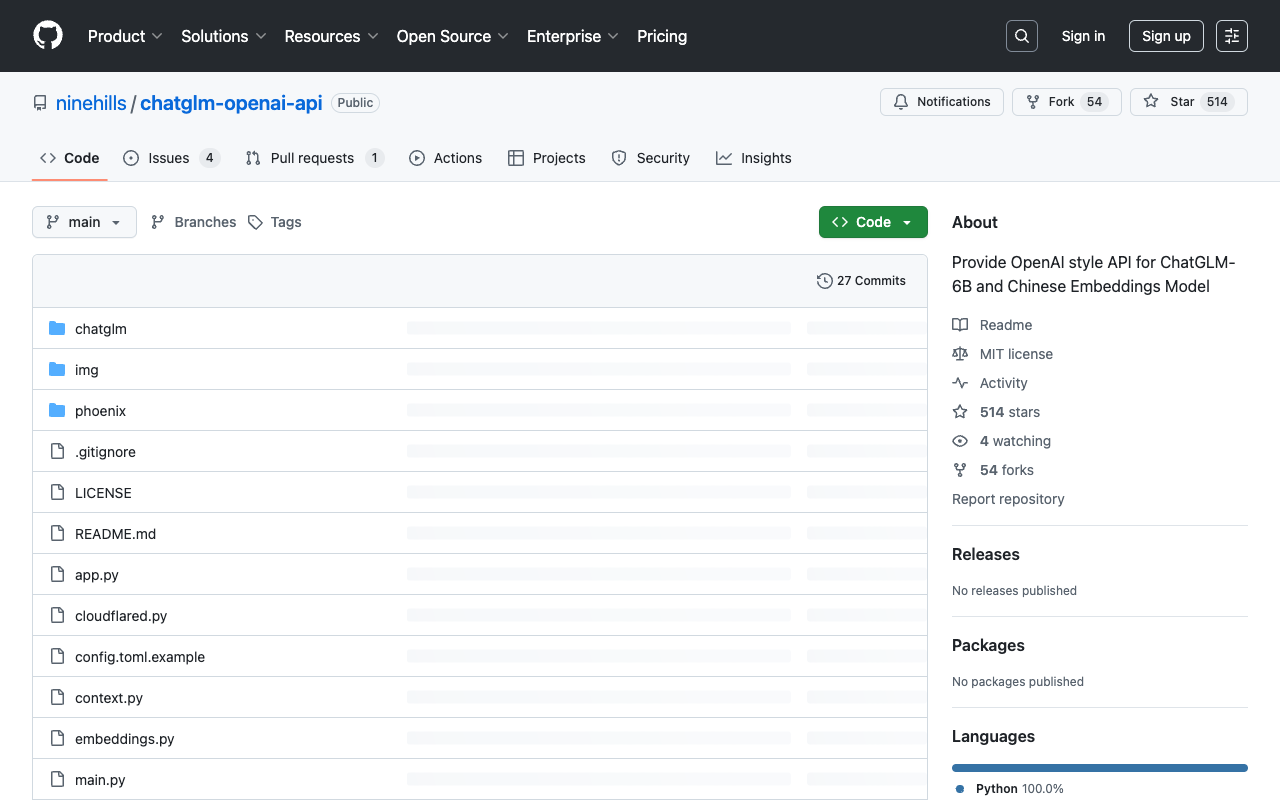1280x800 pixels.
Task: Open the Releases heading link
Action: 986,554
